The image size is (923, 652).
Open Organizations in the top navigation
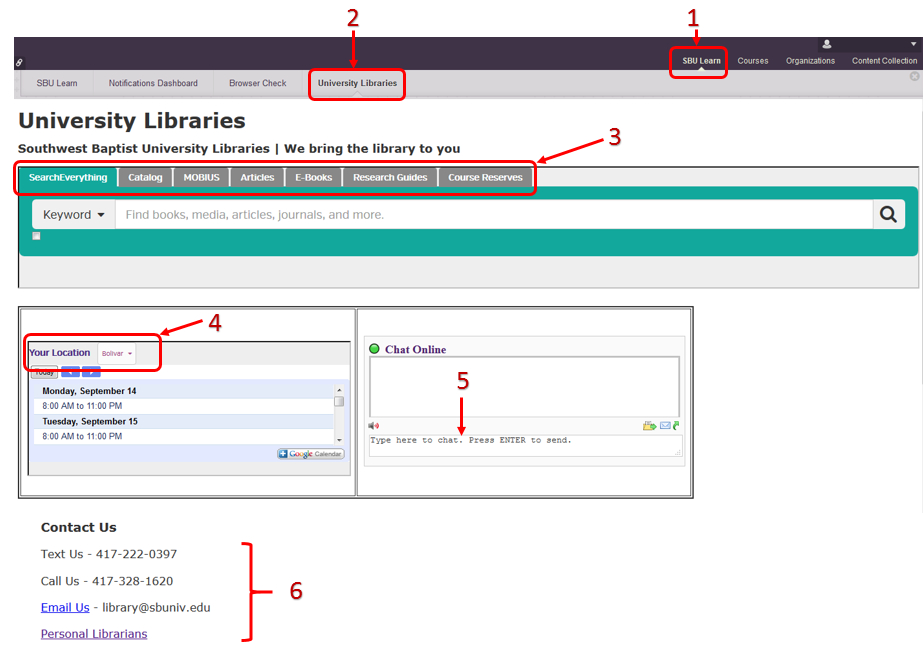pyautogui.click(x=810, y=61)
